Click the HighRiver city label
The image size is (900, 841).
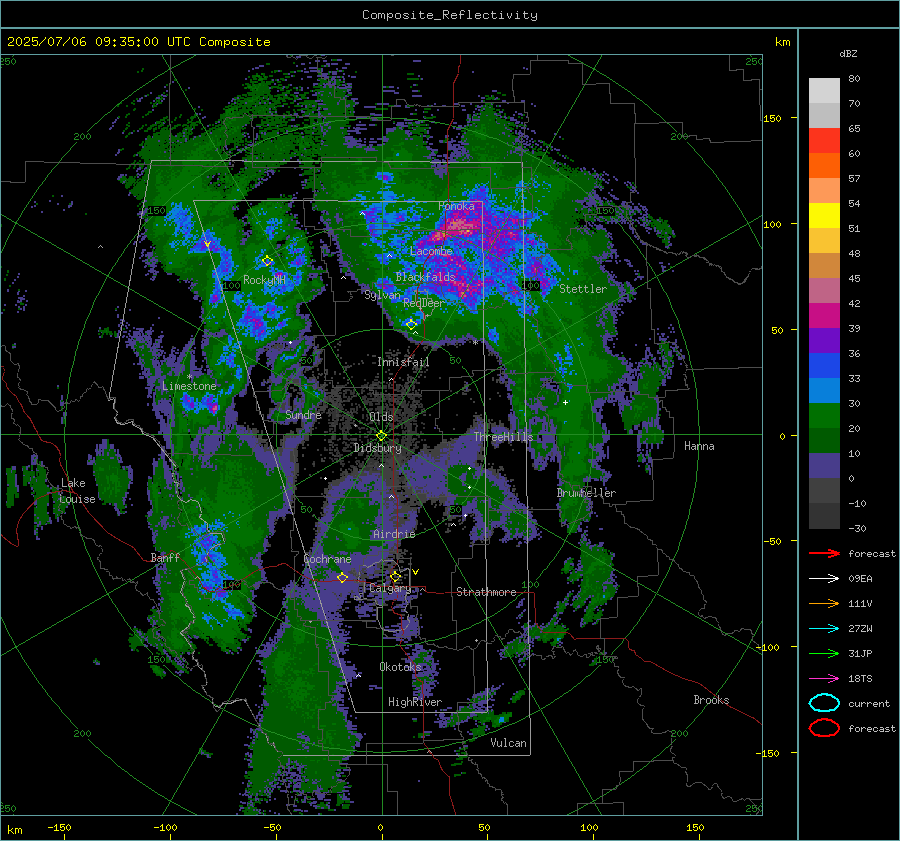(x=415, y=702)
